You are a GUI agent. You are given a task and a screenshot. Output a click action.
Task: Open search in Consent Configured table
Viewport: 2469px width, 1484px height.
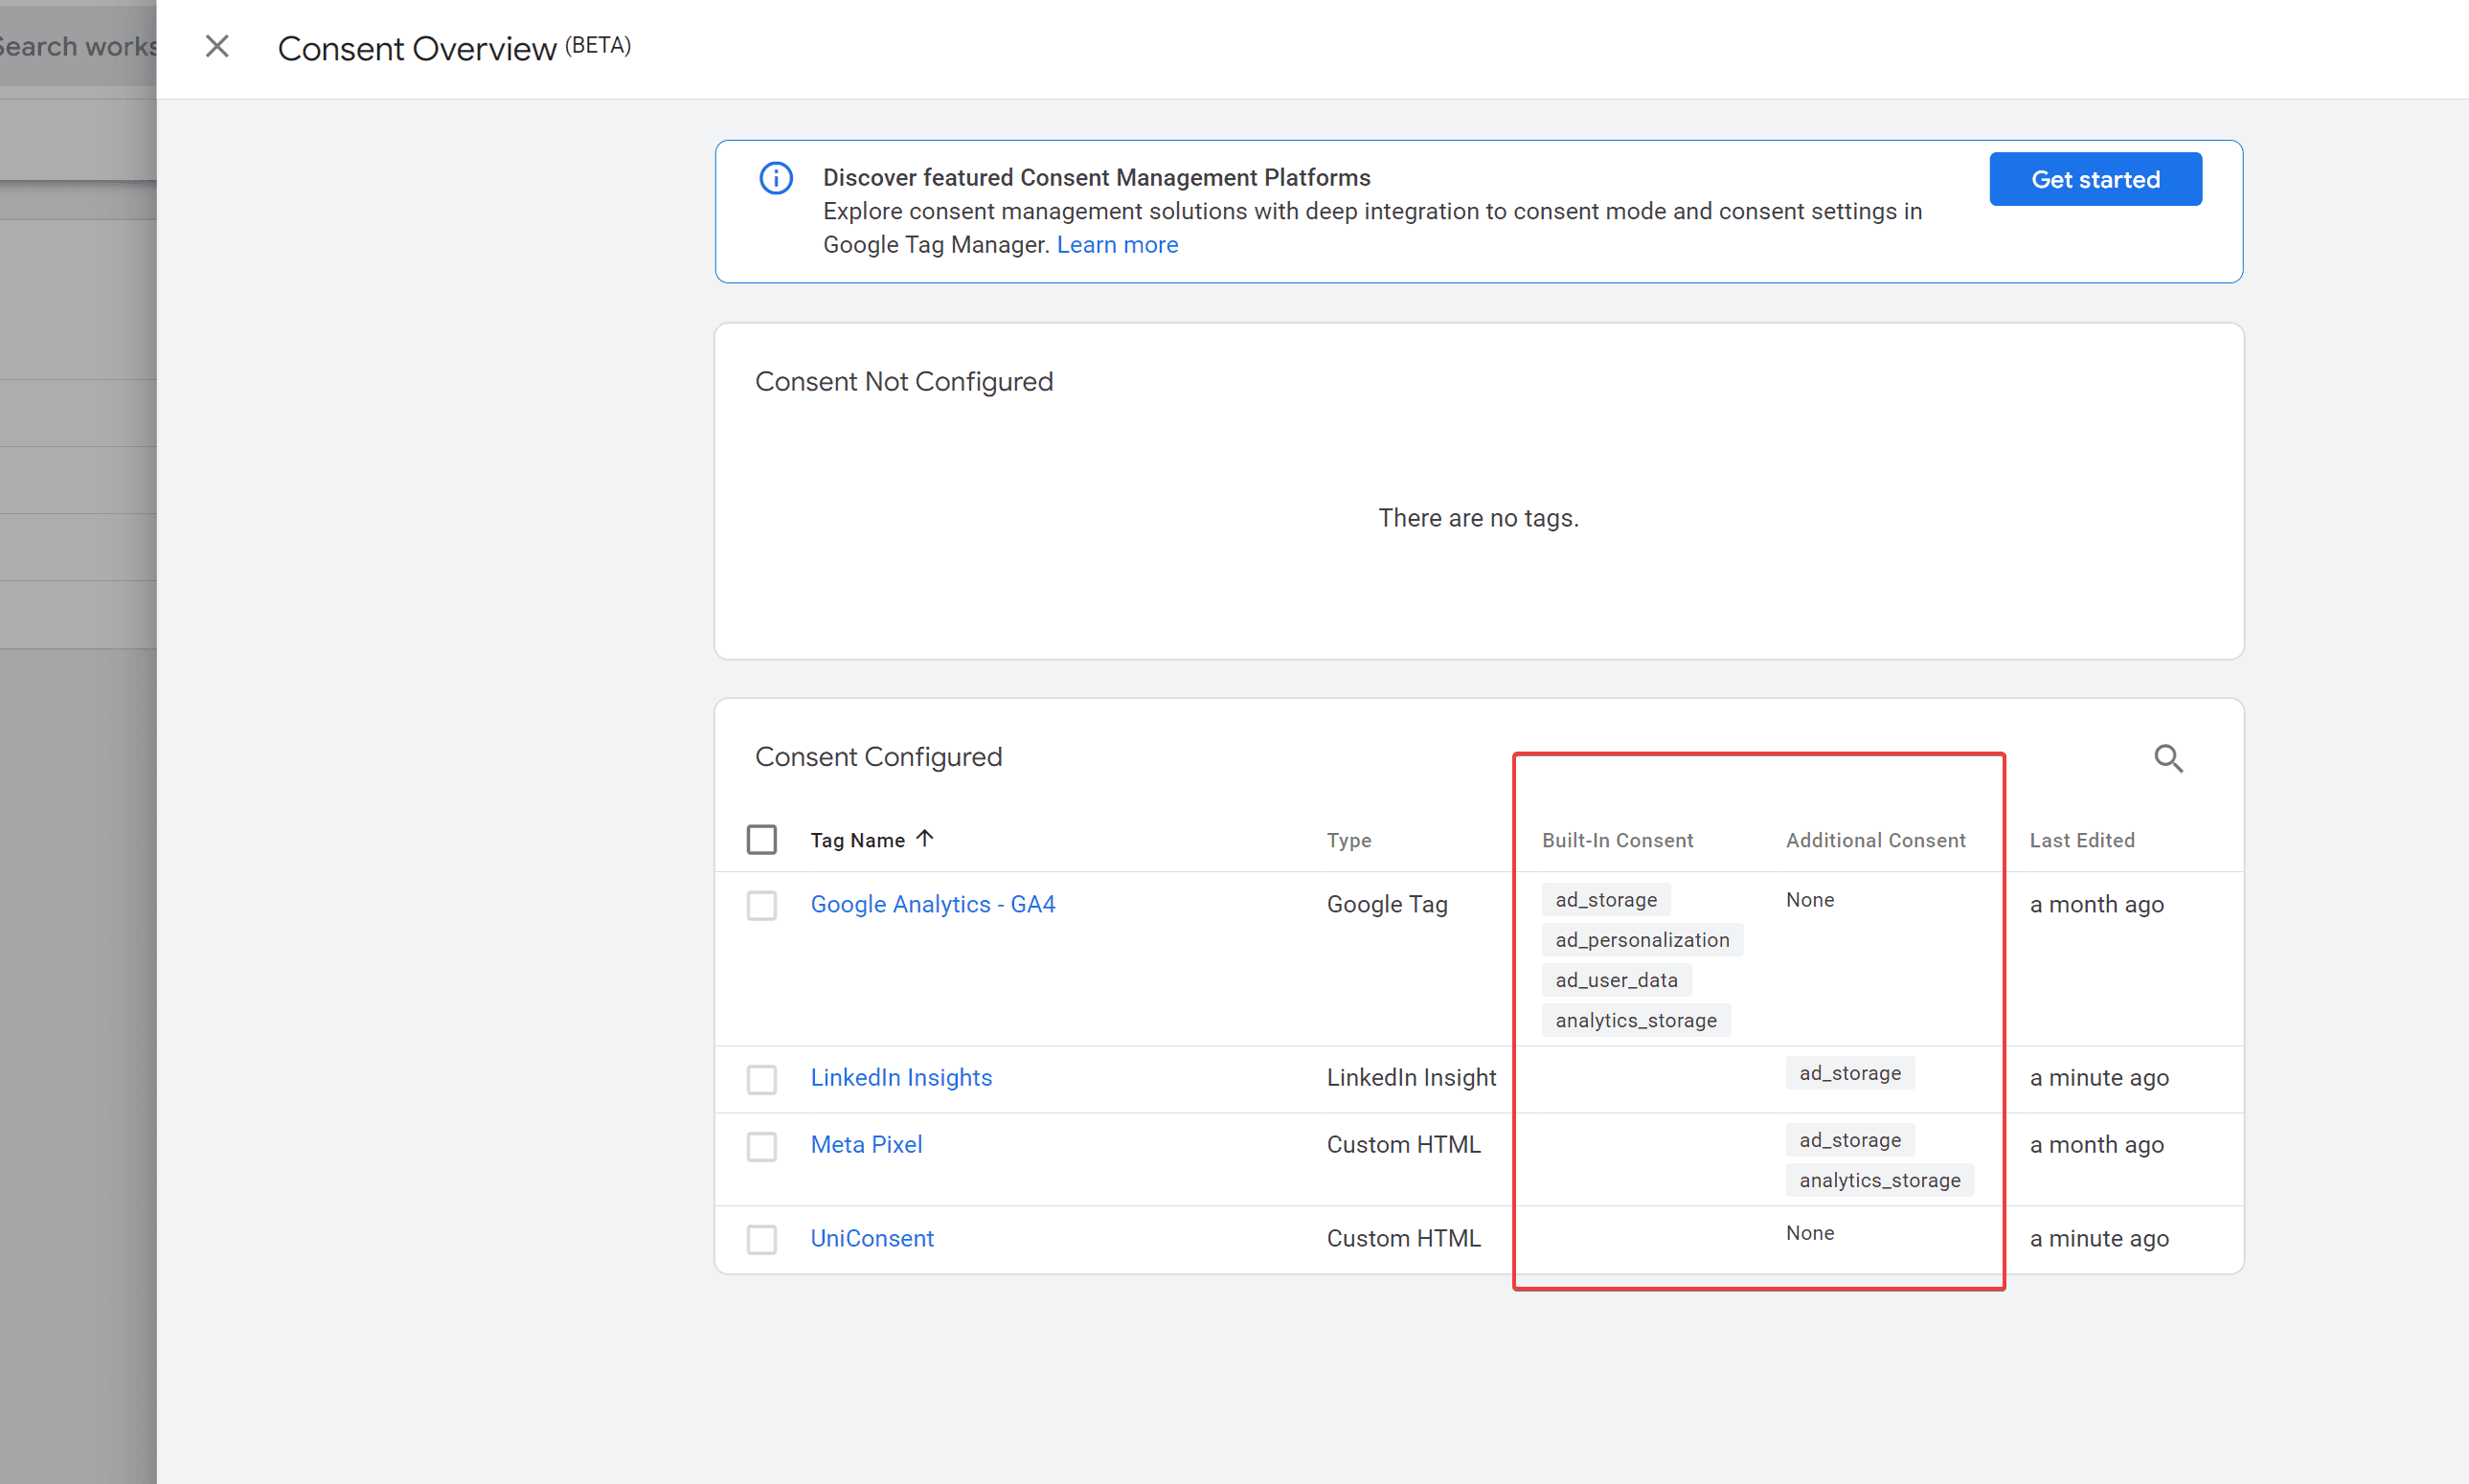tap(2168, 758)
